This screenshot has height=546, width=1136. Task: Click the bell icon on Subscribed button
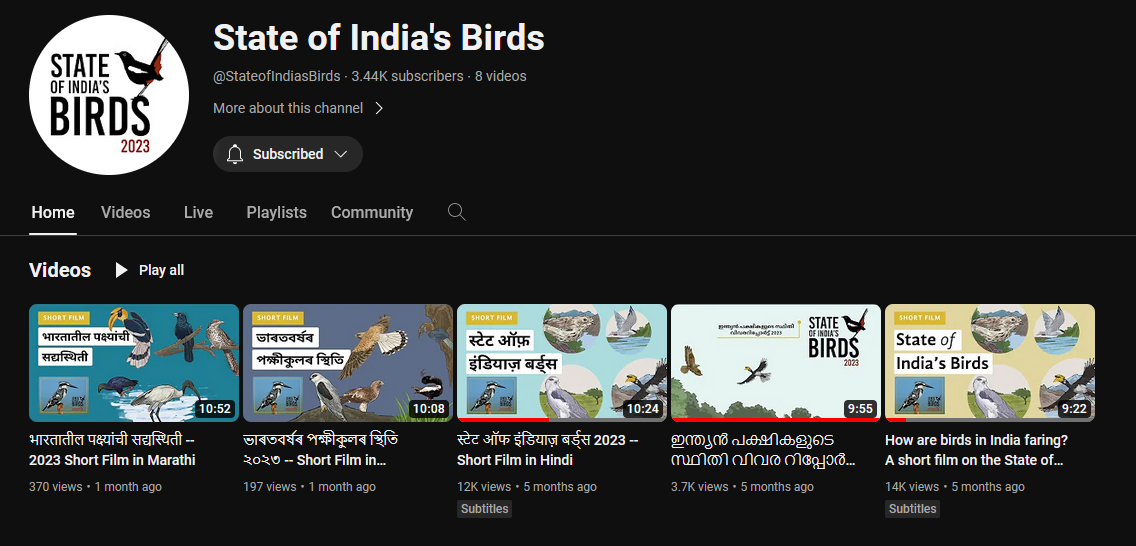[235, 154]
